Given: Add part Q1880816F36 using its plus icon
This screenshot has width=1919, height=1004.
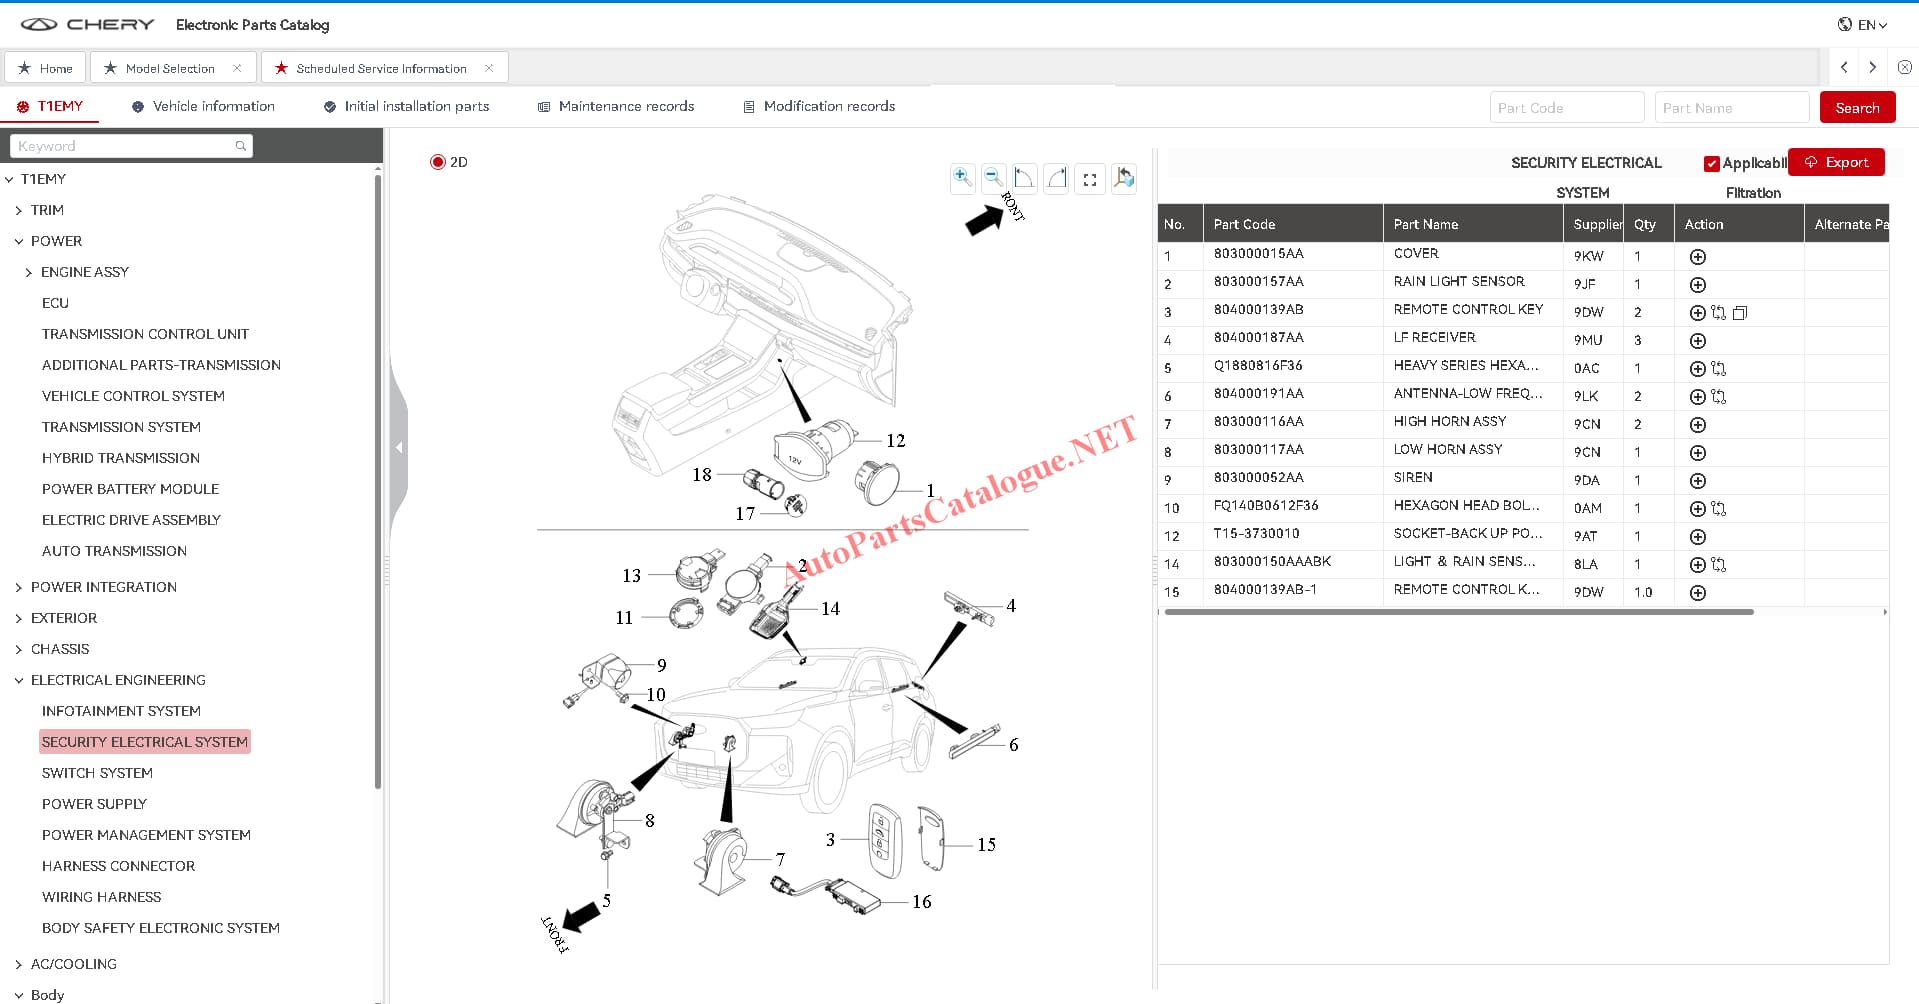Looking at the screenshot, I should click(x=1697, y=369).
